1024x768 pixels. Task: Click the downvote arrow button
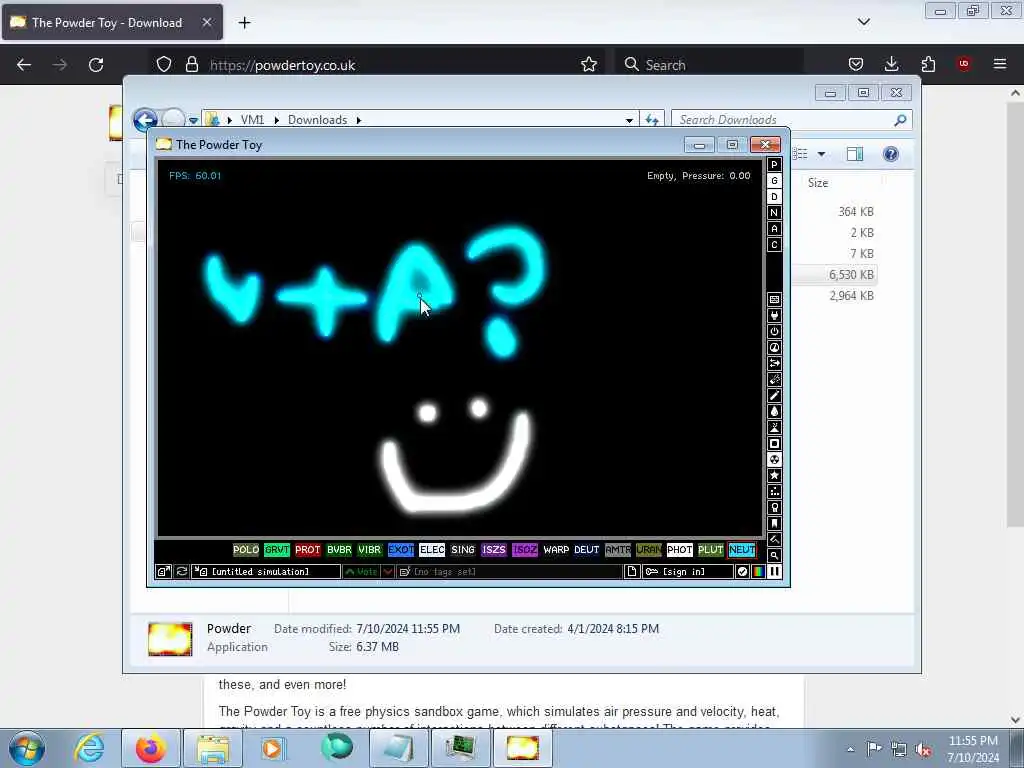point(388,571)
